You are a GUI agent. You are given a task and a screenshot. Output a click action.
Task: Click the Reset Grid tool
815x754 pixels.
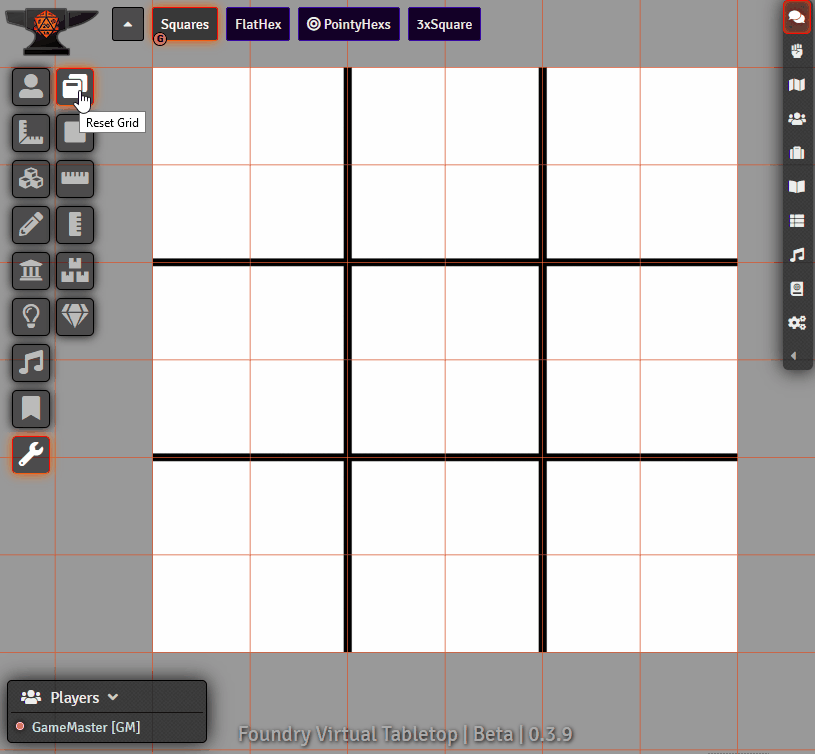point(75,87)
